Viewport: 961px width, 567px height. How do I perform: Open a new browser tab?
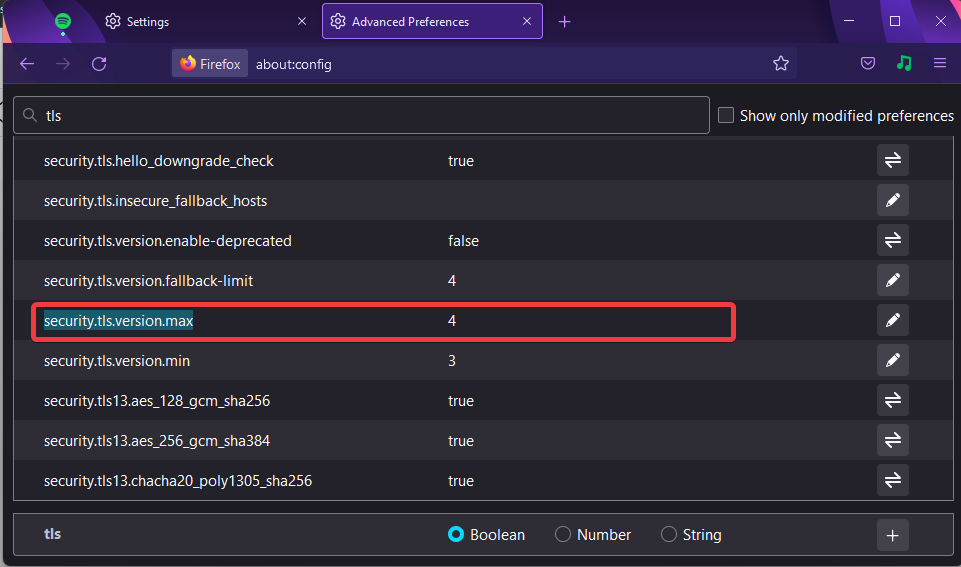point(564,22)
